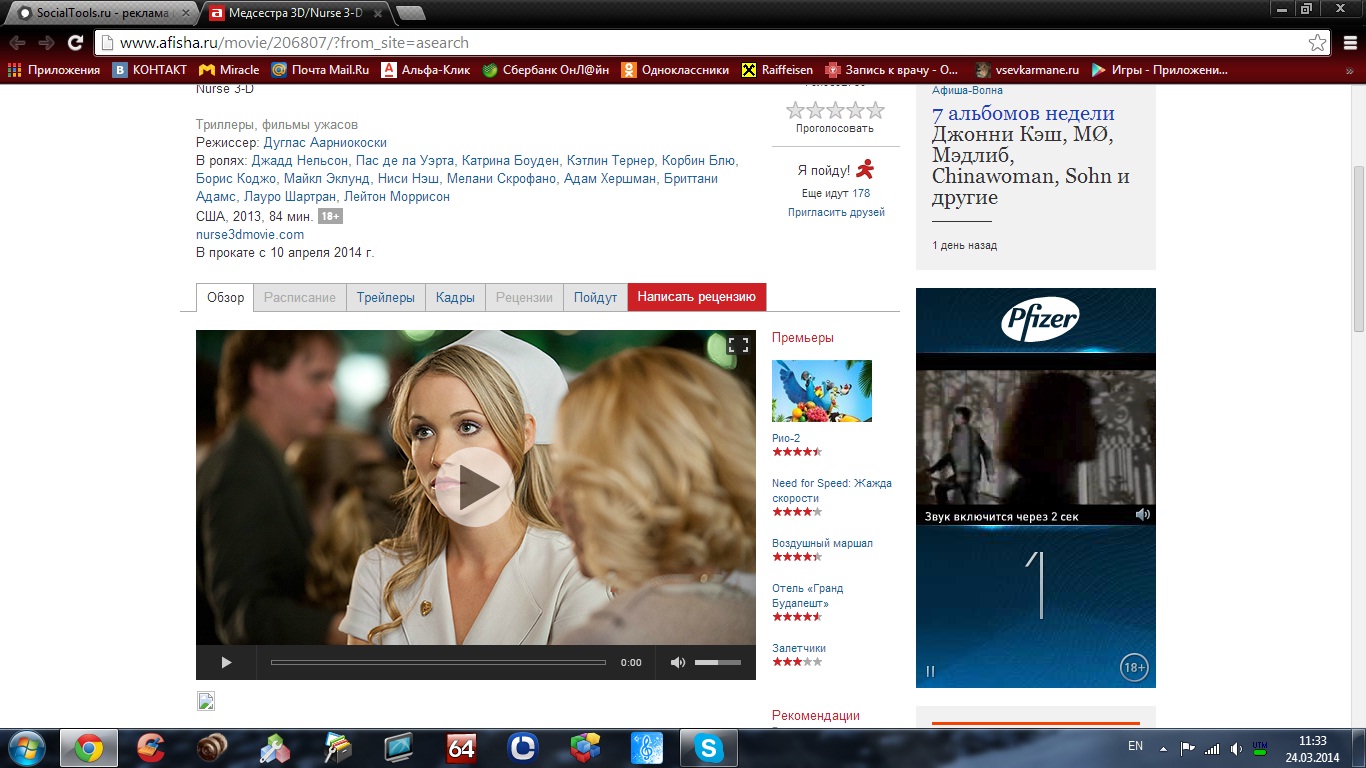Image resolution: width=1366 pixels, height=768 pixels.
Task: Open Chrome from the taskbar
Action: point(88,748)
